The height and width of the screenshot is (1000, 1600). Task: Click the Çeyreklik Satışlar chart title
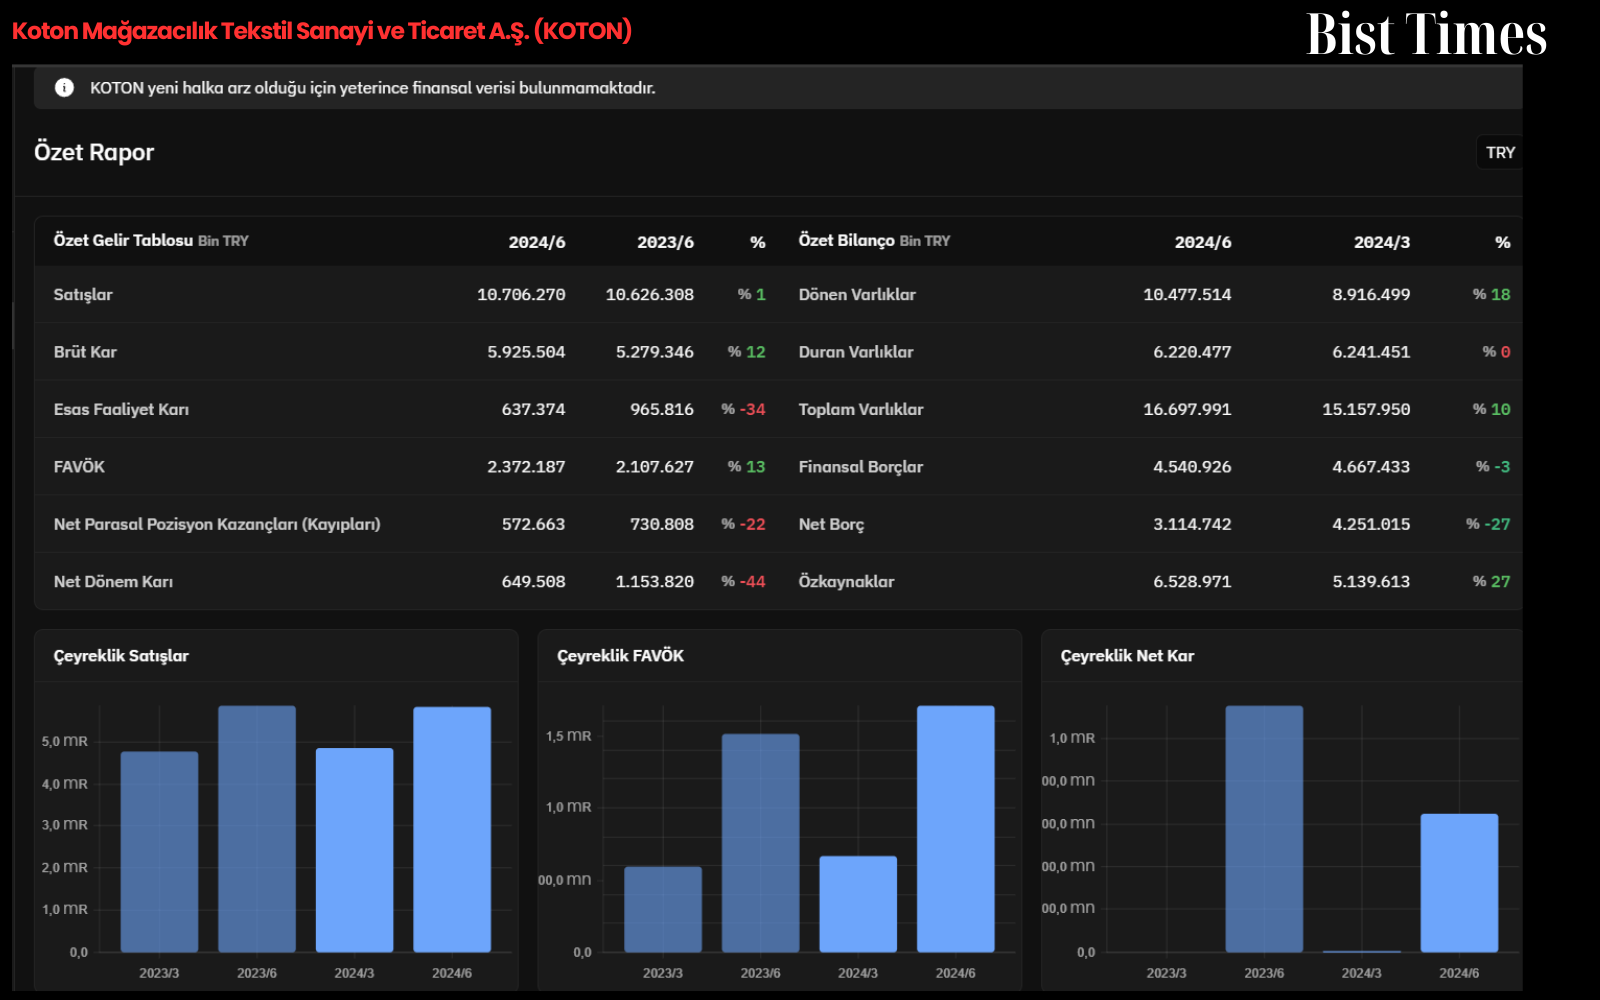click(121, 656)
